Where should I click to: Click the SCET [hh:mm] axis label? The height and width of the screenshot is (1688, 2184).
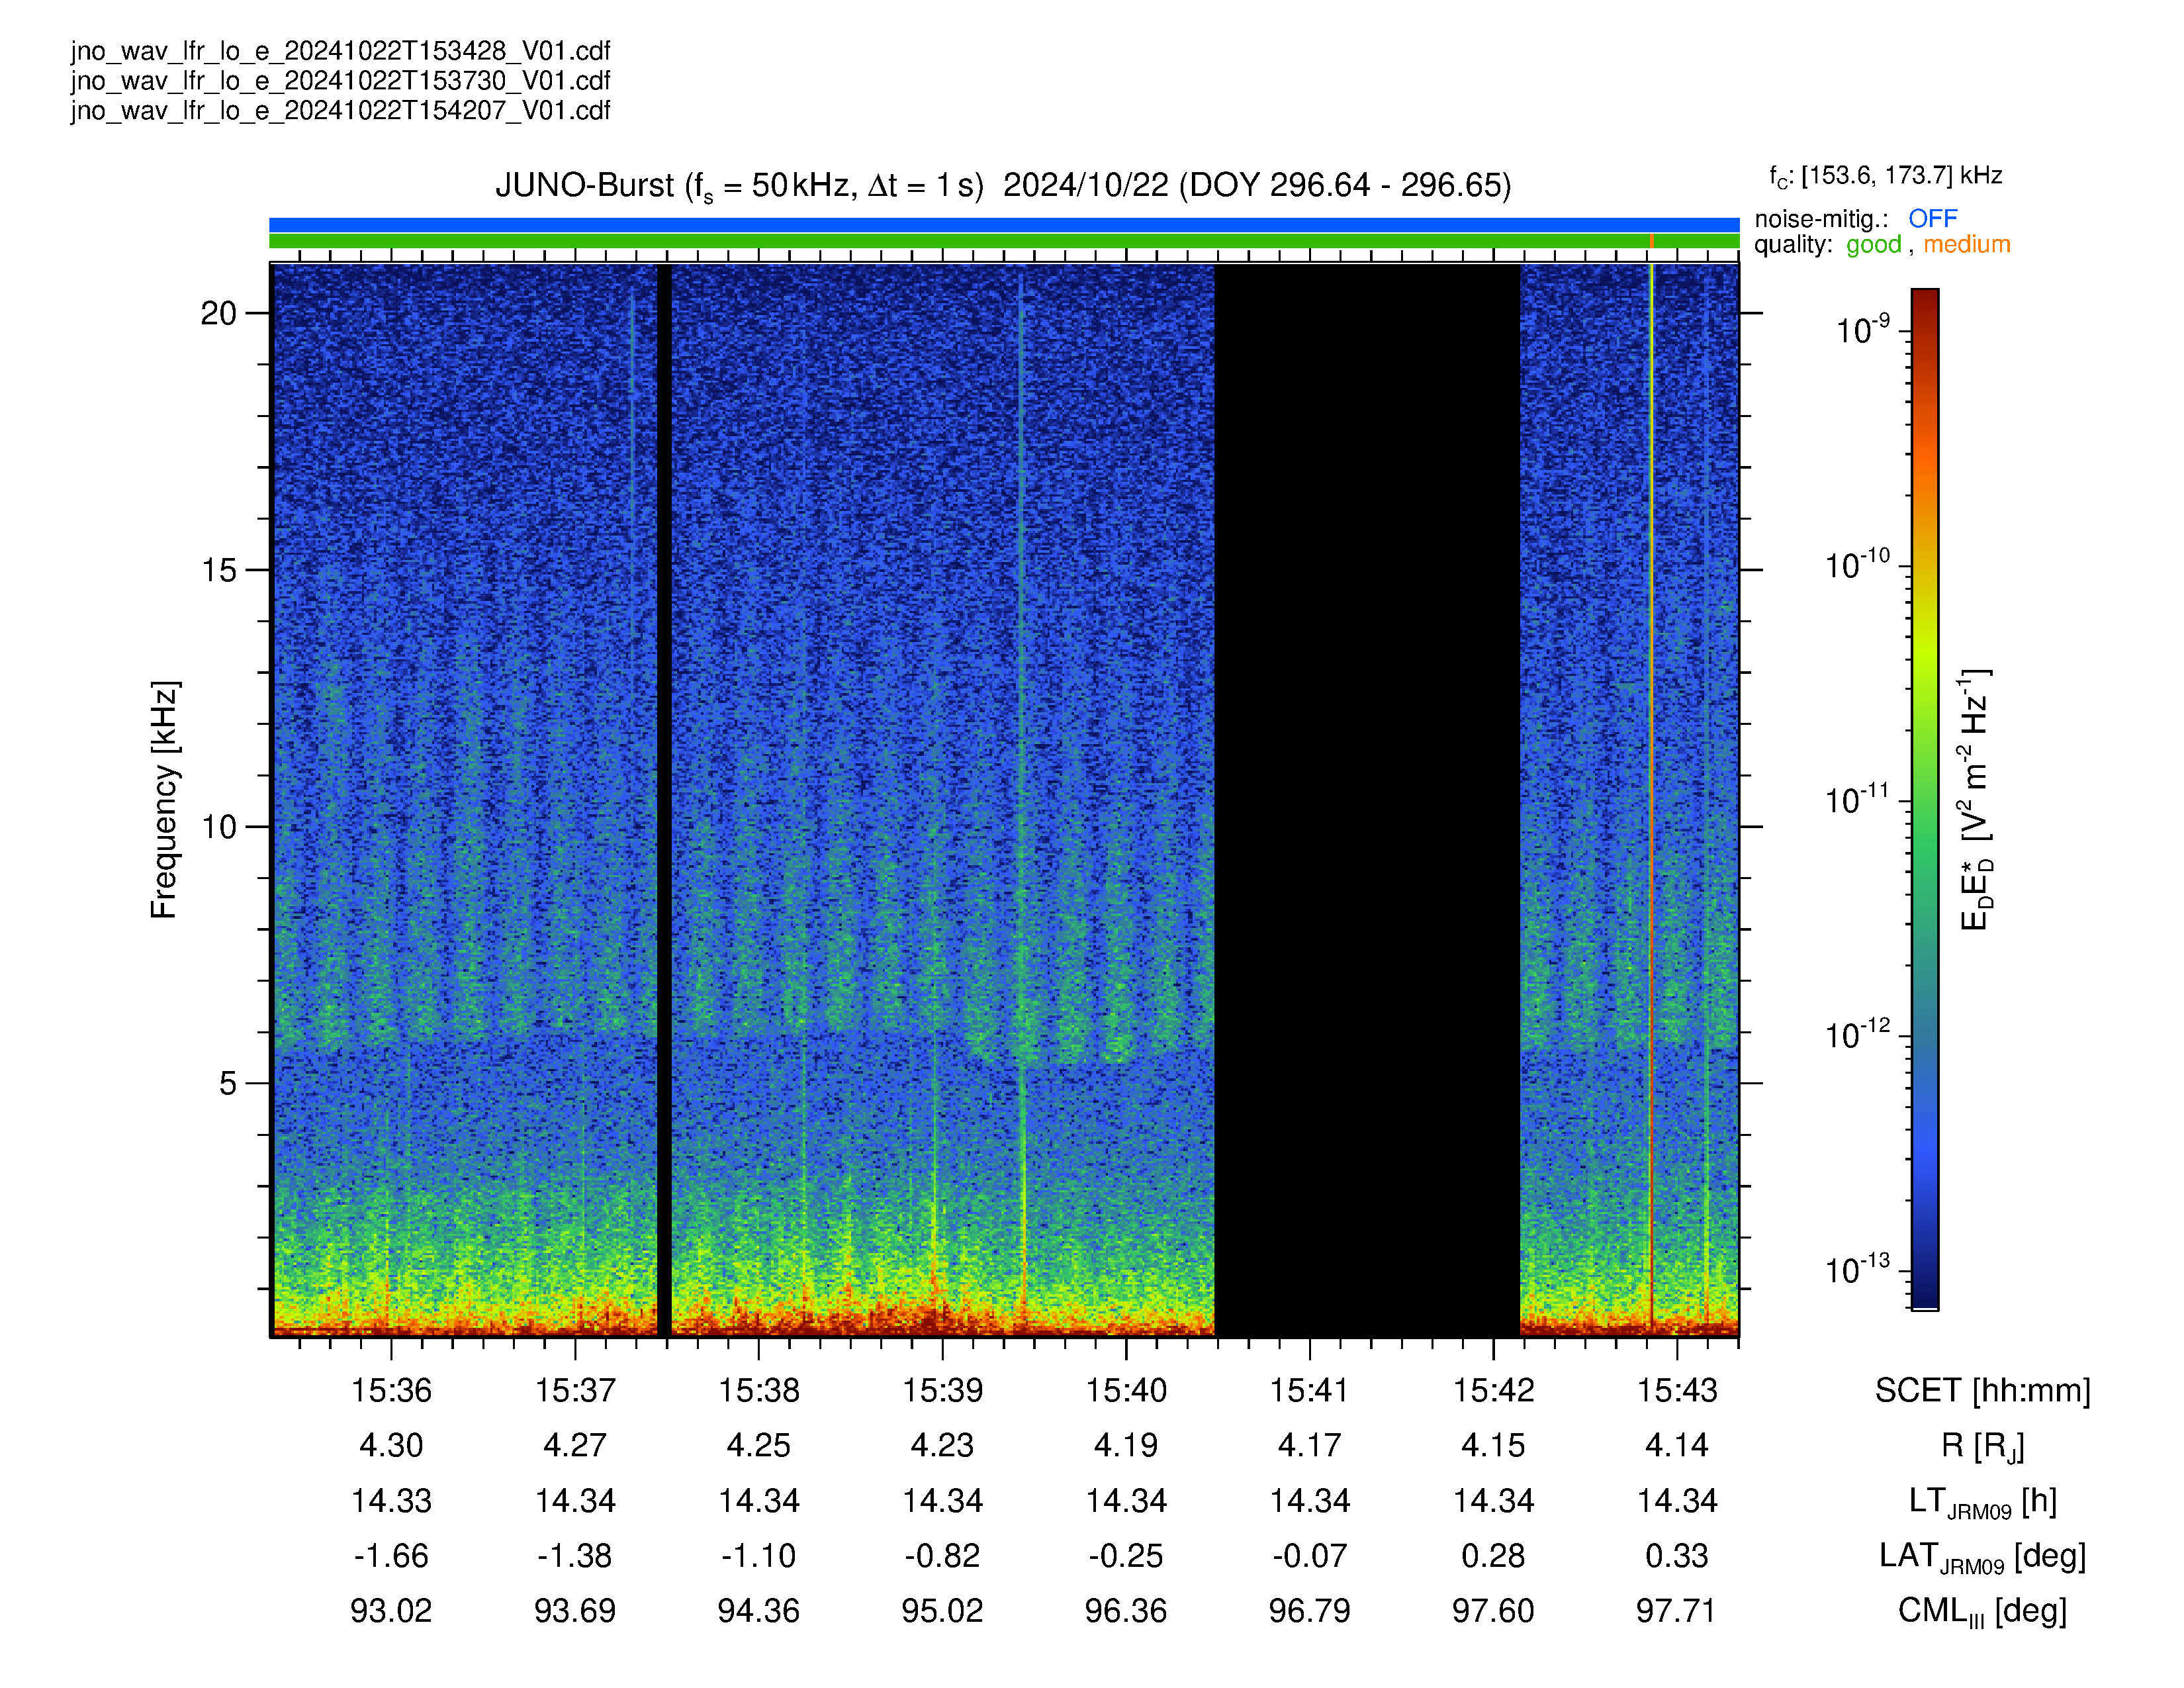(x=1982, y=1391)
